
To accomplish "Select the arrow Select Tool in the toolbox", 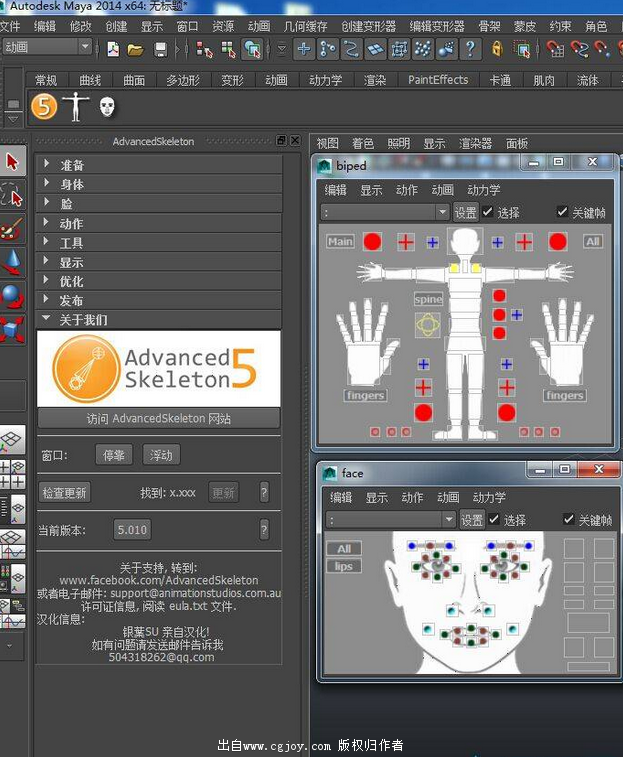I will coord(13,161).
